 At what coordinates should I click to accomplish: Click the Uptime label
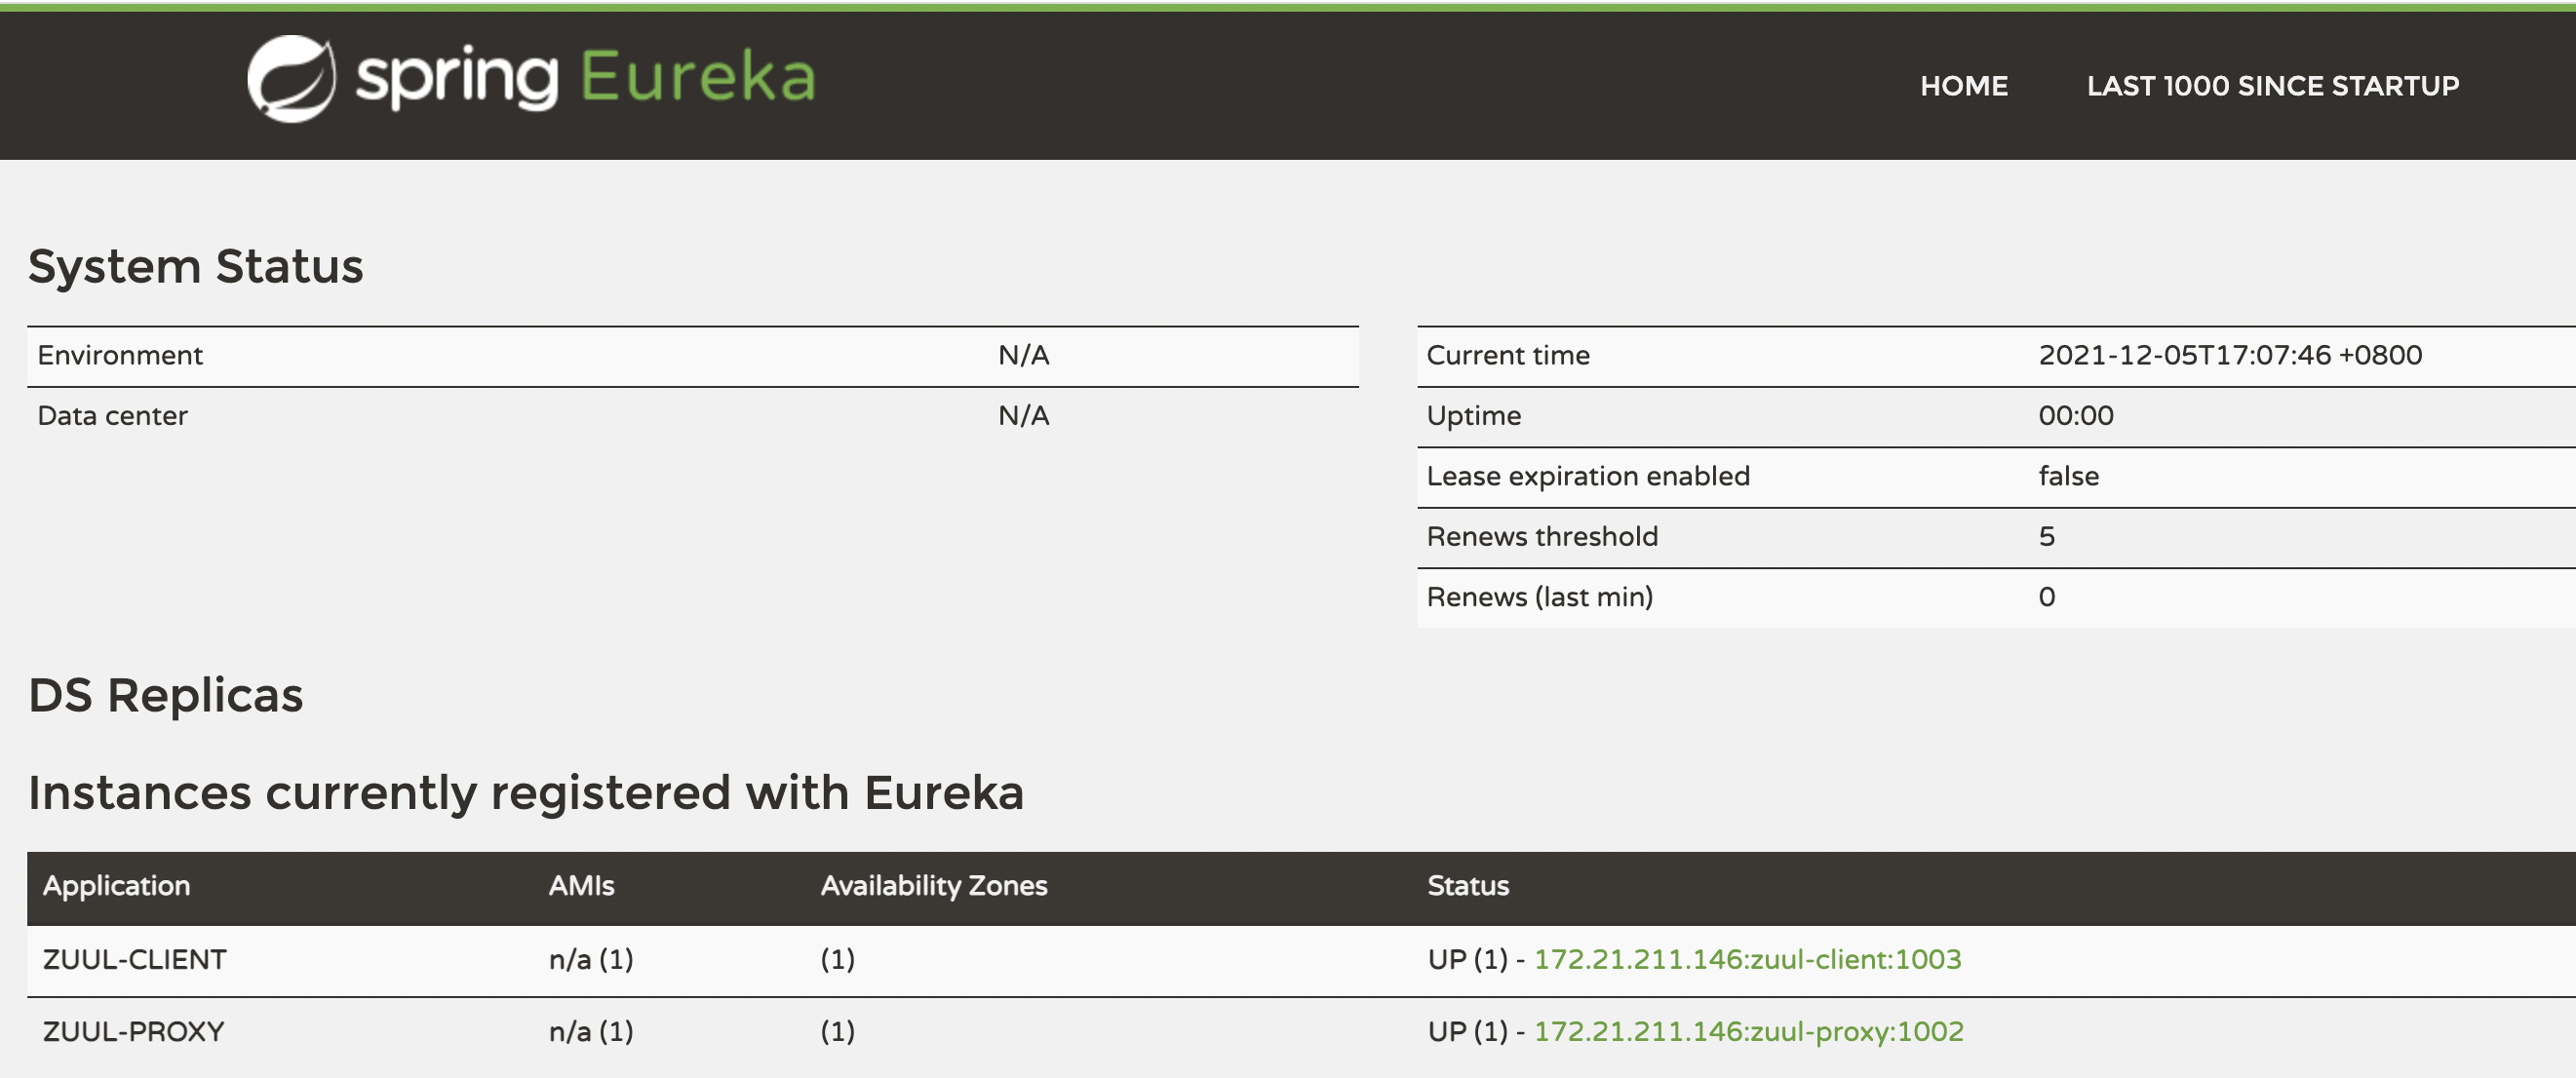pyautogui.click(x=1473, y=416)
